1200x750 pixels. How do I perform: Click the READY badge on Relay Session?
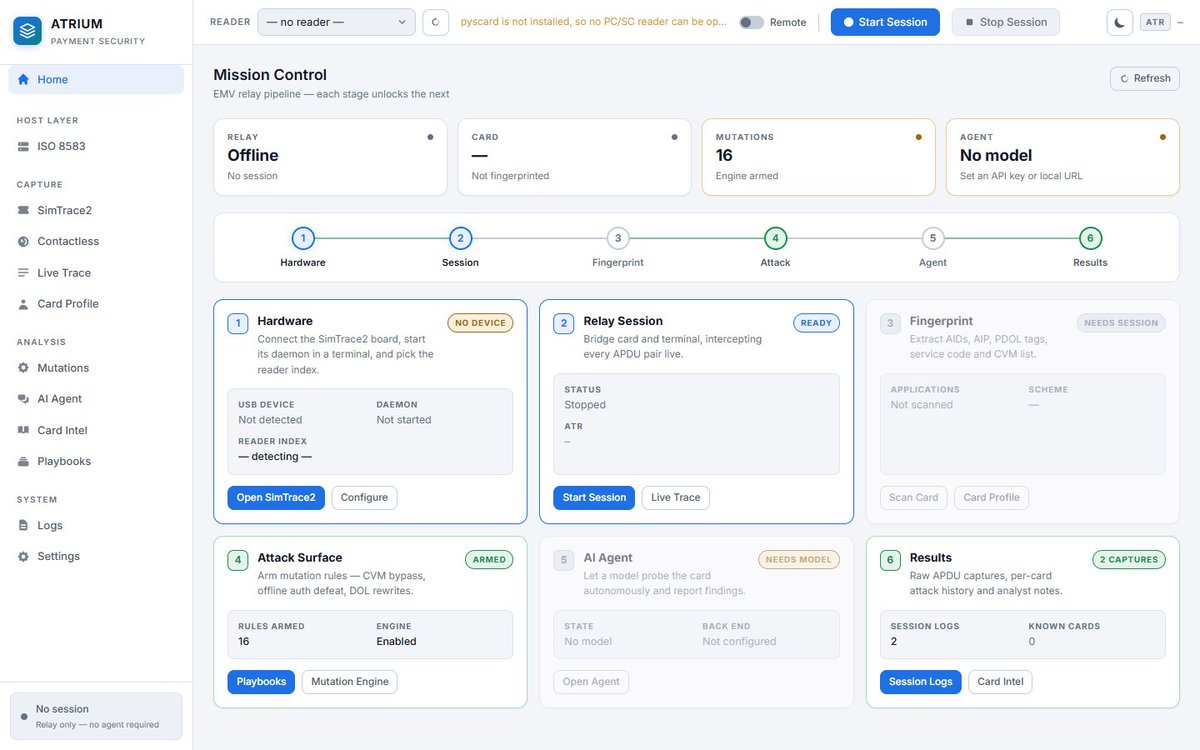[817, 323]
